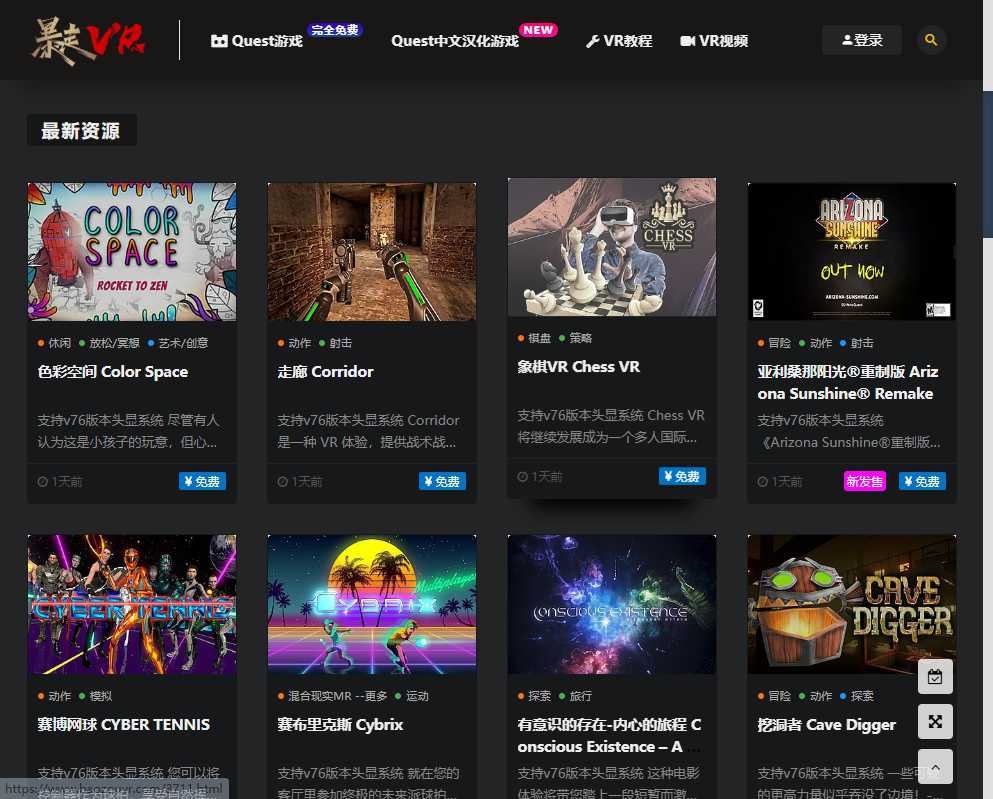Image resolution: width=993 pixels, height=799 pixels.
Task: Click the back-to-top arrow button
Action: pos(935,767)
